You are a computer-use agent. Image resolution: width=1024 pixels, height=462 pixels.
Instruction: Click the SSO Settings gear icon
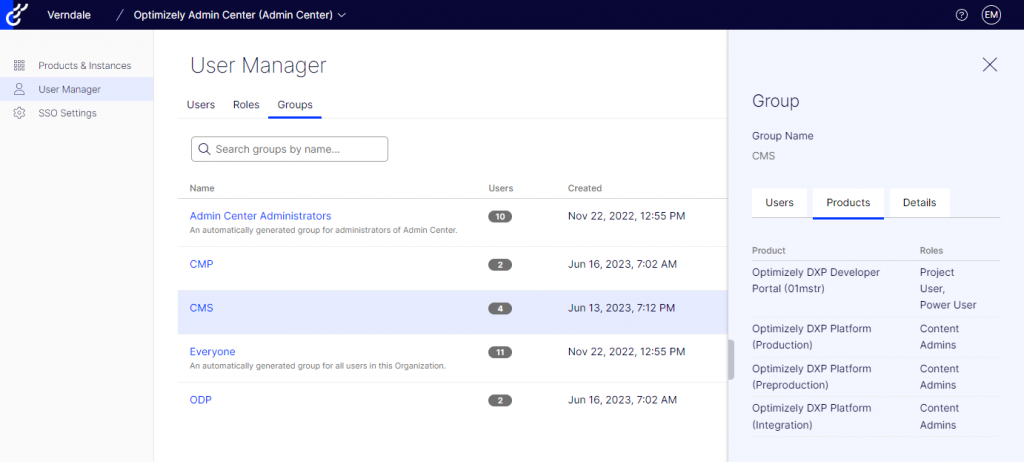19,113
